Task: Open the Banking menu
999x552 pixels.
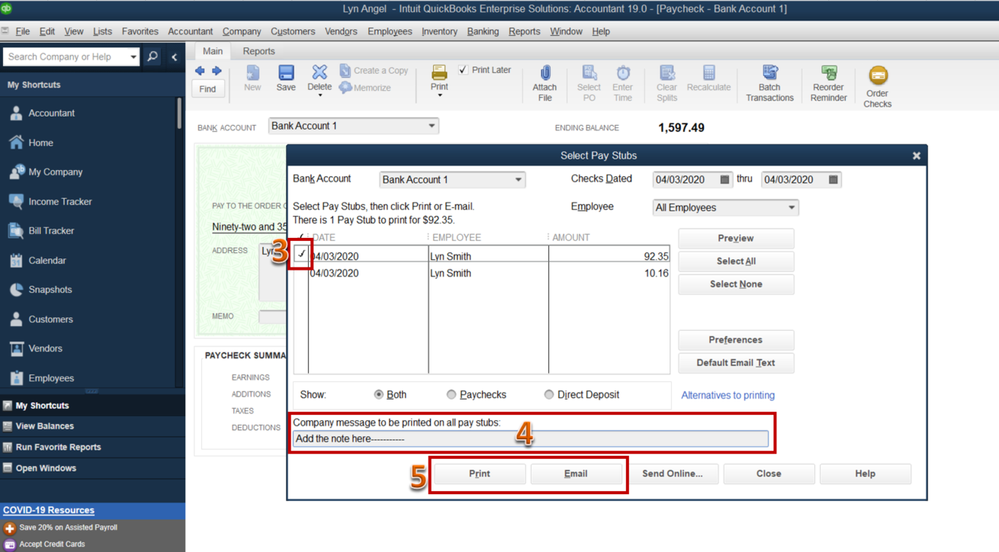Action: pos(482,31)
